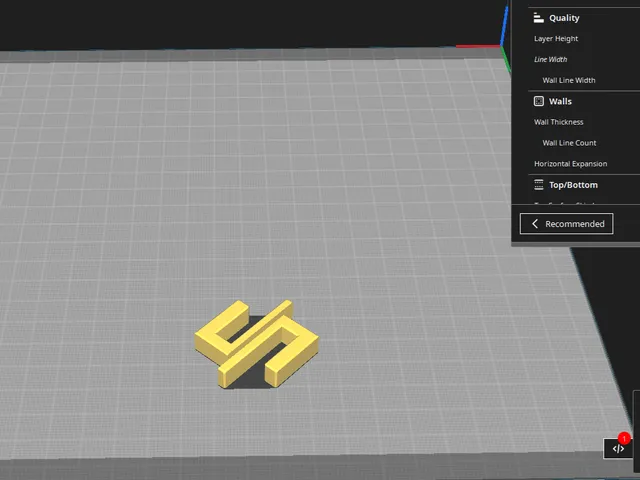Click the Quality category layers icon
The image size is (640, 480).
538,18
